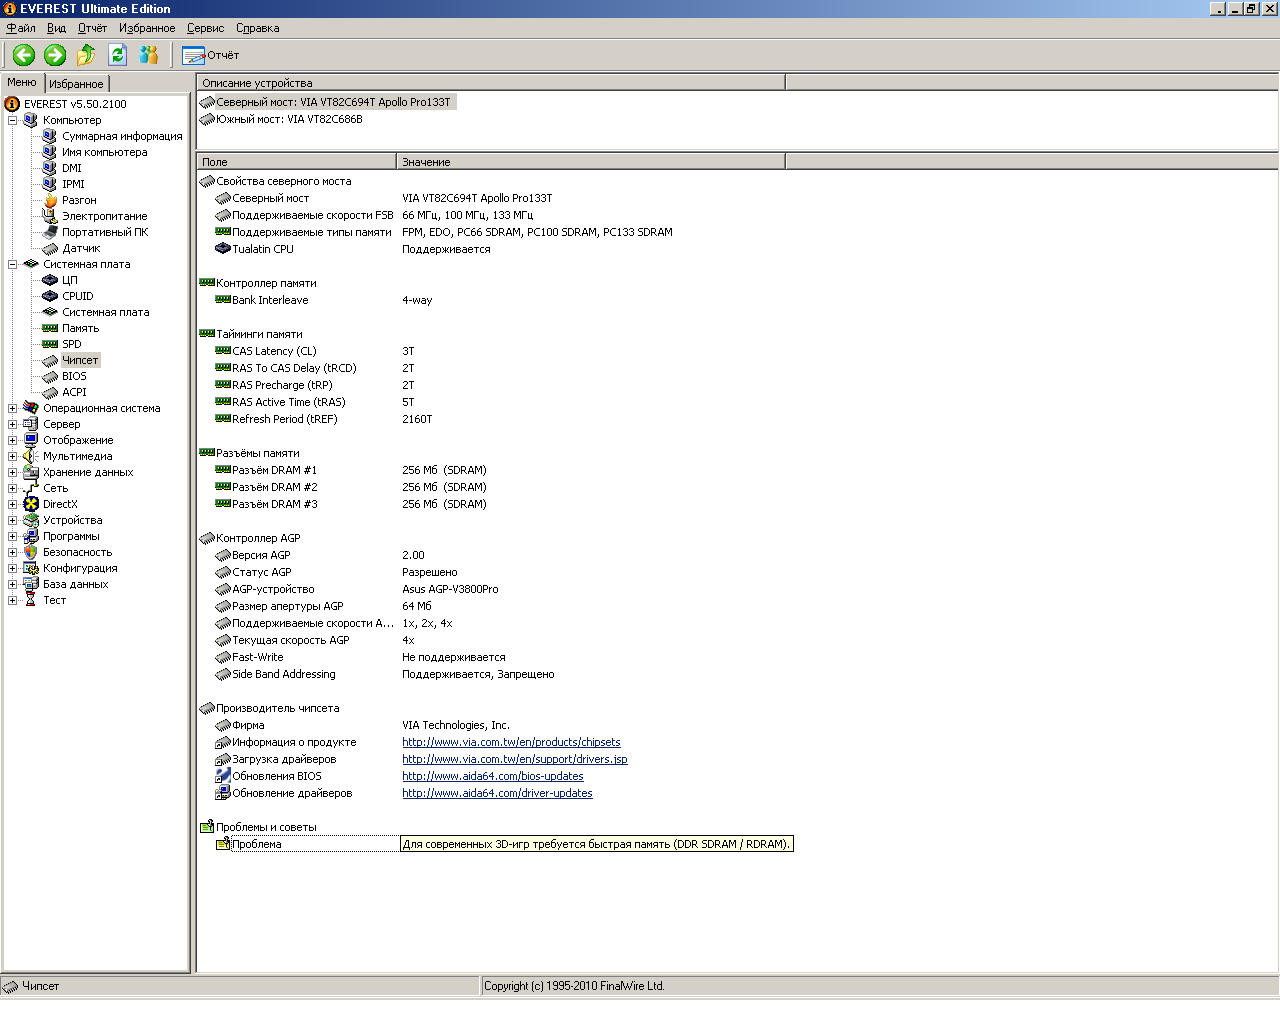Select Южный мост VIA VT82C686B device row

click(289, 119)
